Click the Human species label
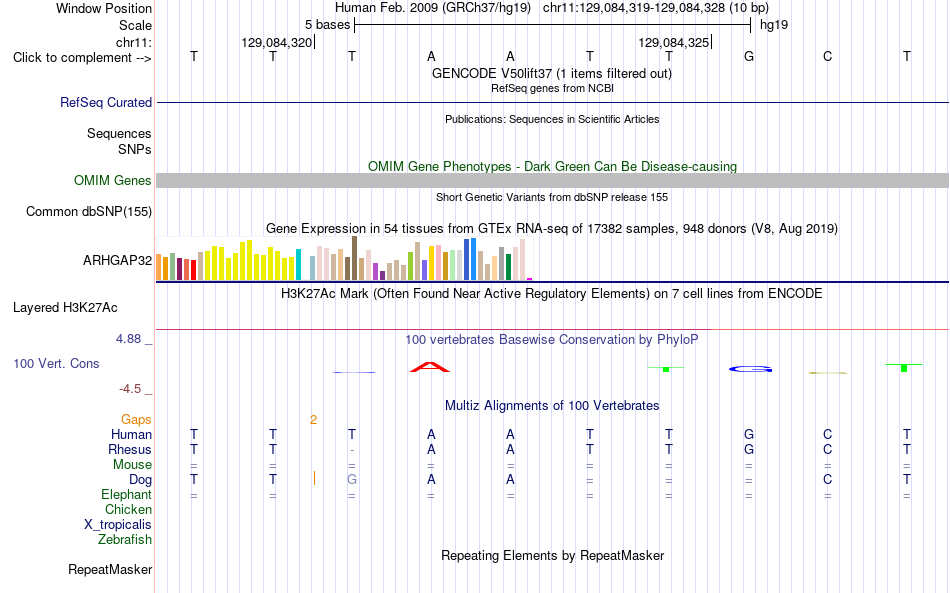This screenshot has height=593, width=950. (x=131, y=434)
